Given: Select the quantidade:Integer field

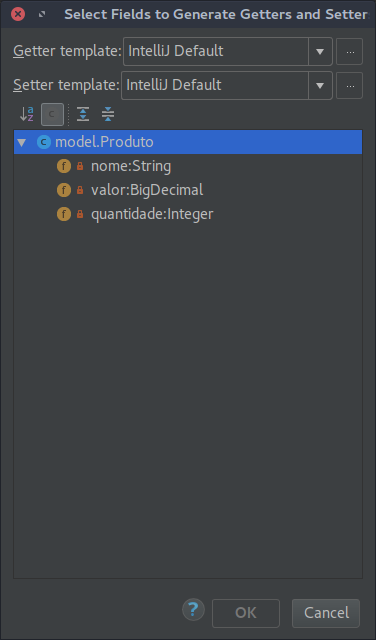Looking at the screenshot, I should [152, 214].
